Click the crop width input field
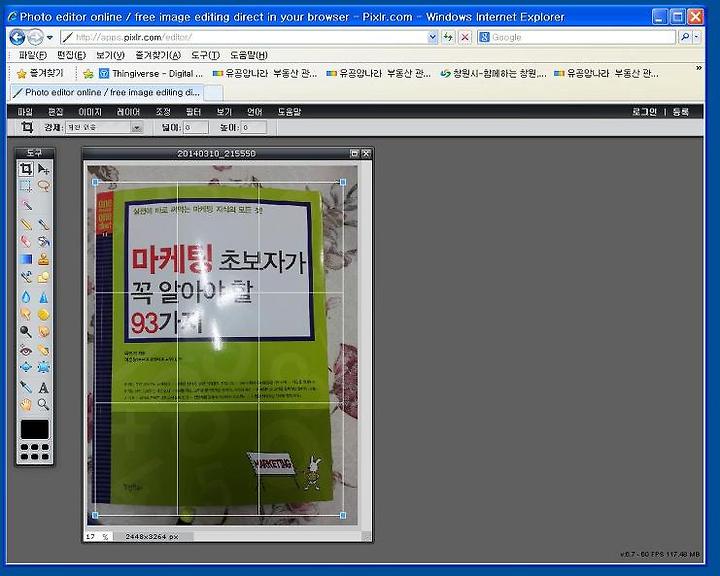Image resolution: width=720 pixels, height=576 pixels. tap(196, 128)
